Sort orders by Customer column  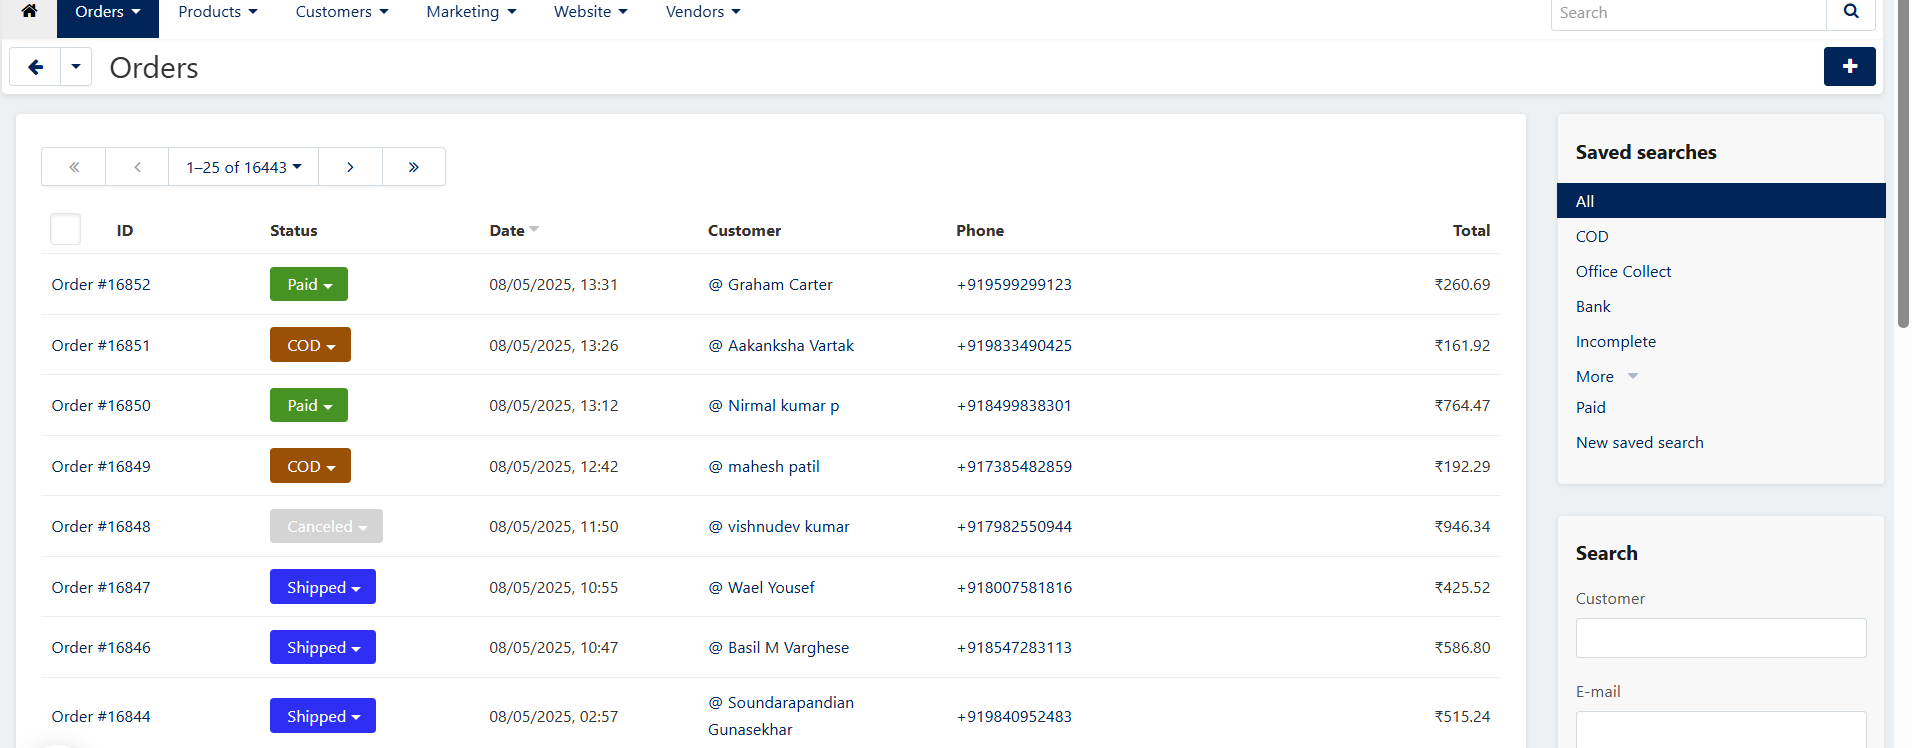pos(744,230)
